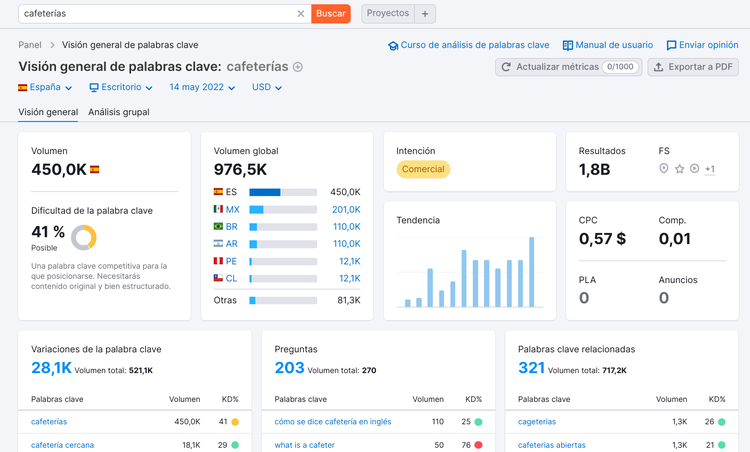Click the cafeterias abiertas related keyword
Viewport: 750px width, 452px height.
point(551,445)
